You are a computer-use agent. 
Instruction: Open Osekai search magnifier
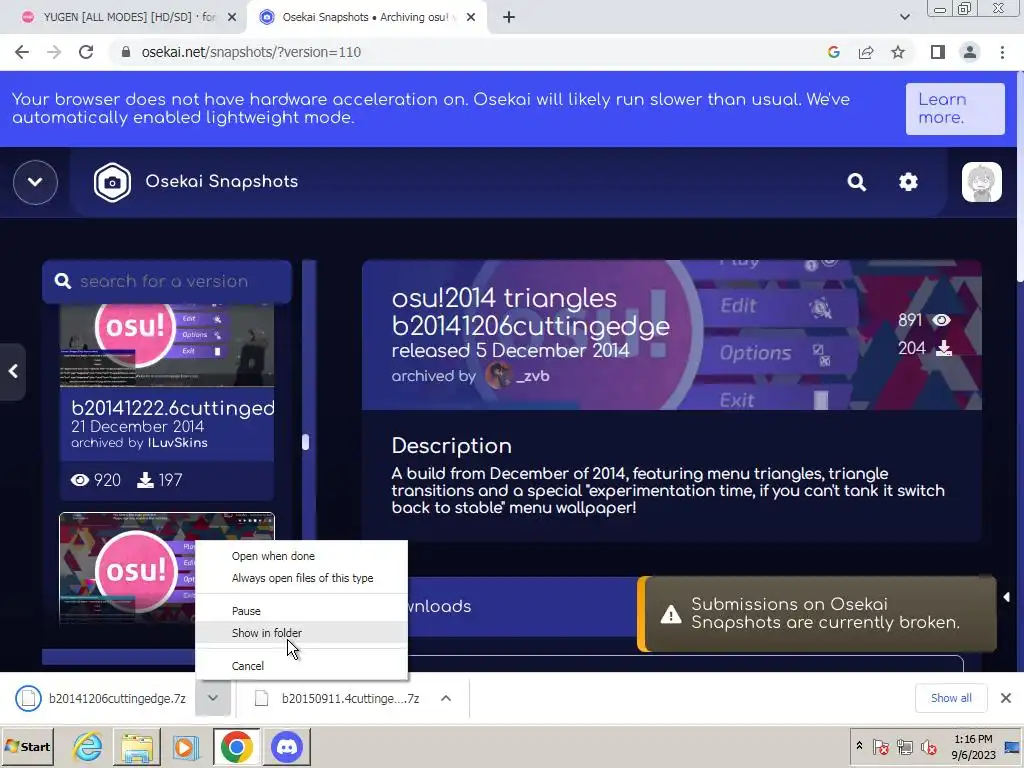857,182
